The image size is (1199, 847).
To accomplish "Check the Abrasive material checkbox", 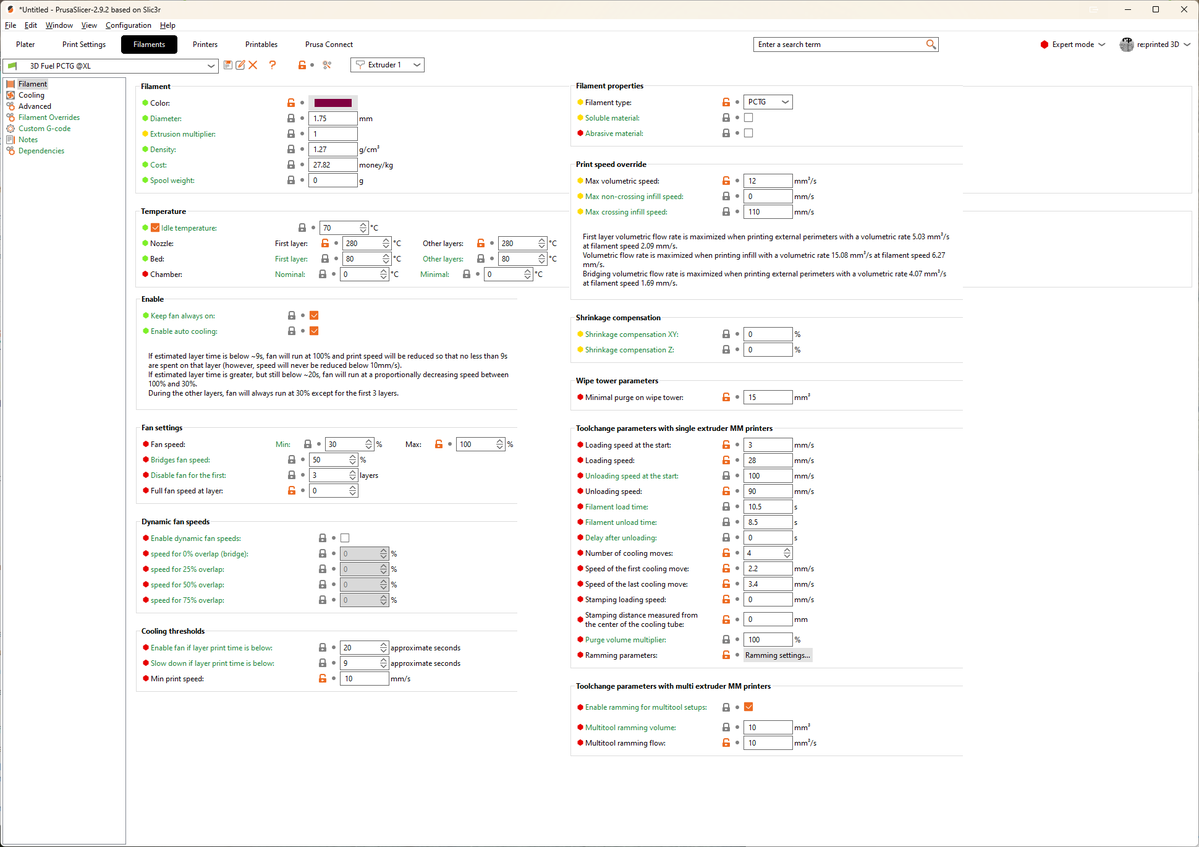I will (749, 133).
